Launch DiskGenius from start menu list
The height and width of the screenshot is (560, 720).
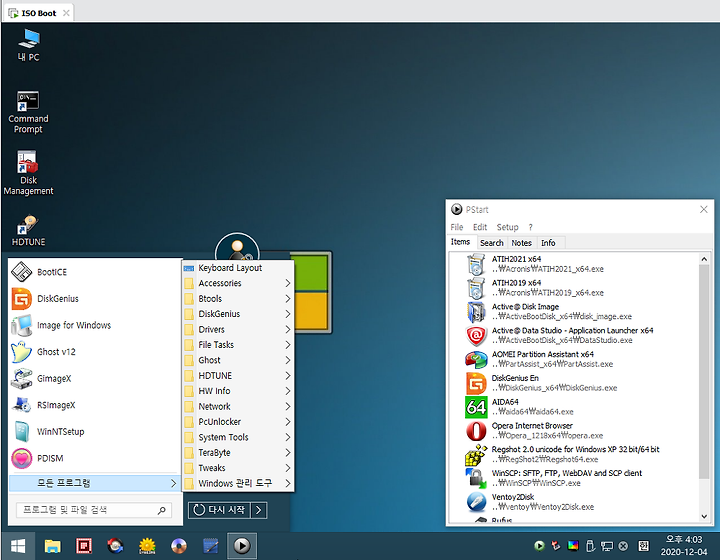pos(95,298)
